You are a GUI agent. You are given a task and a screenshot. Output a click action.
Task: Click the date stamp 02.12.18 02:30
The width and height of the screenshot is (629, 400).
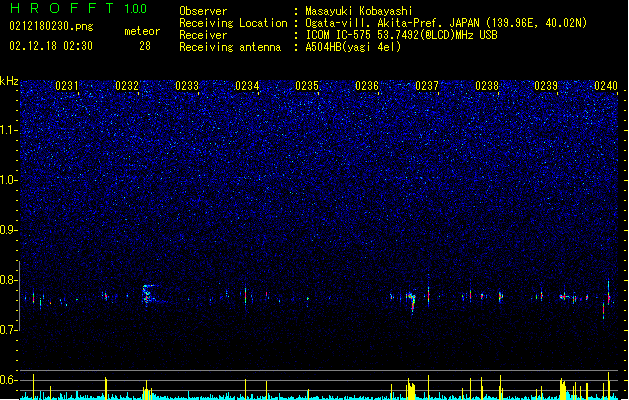[x=51, y=46]
